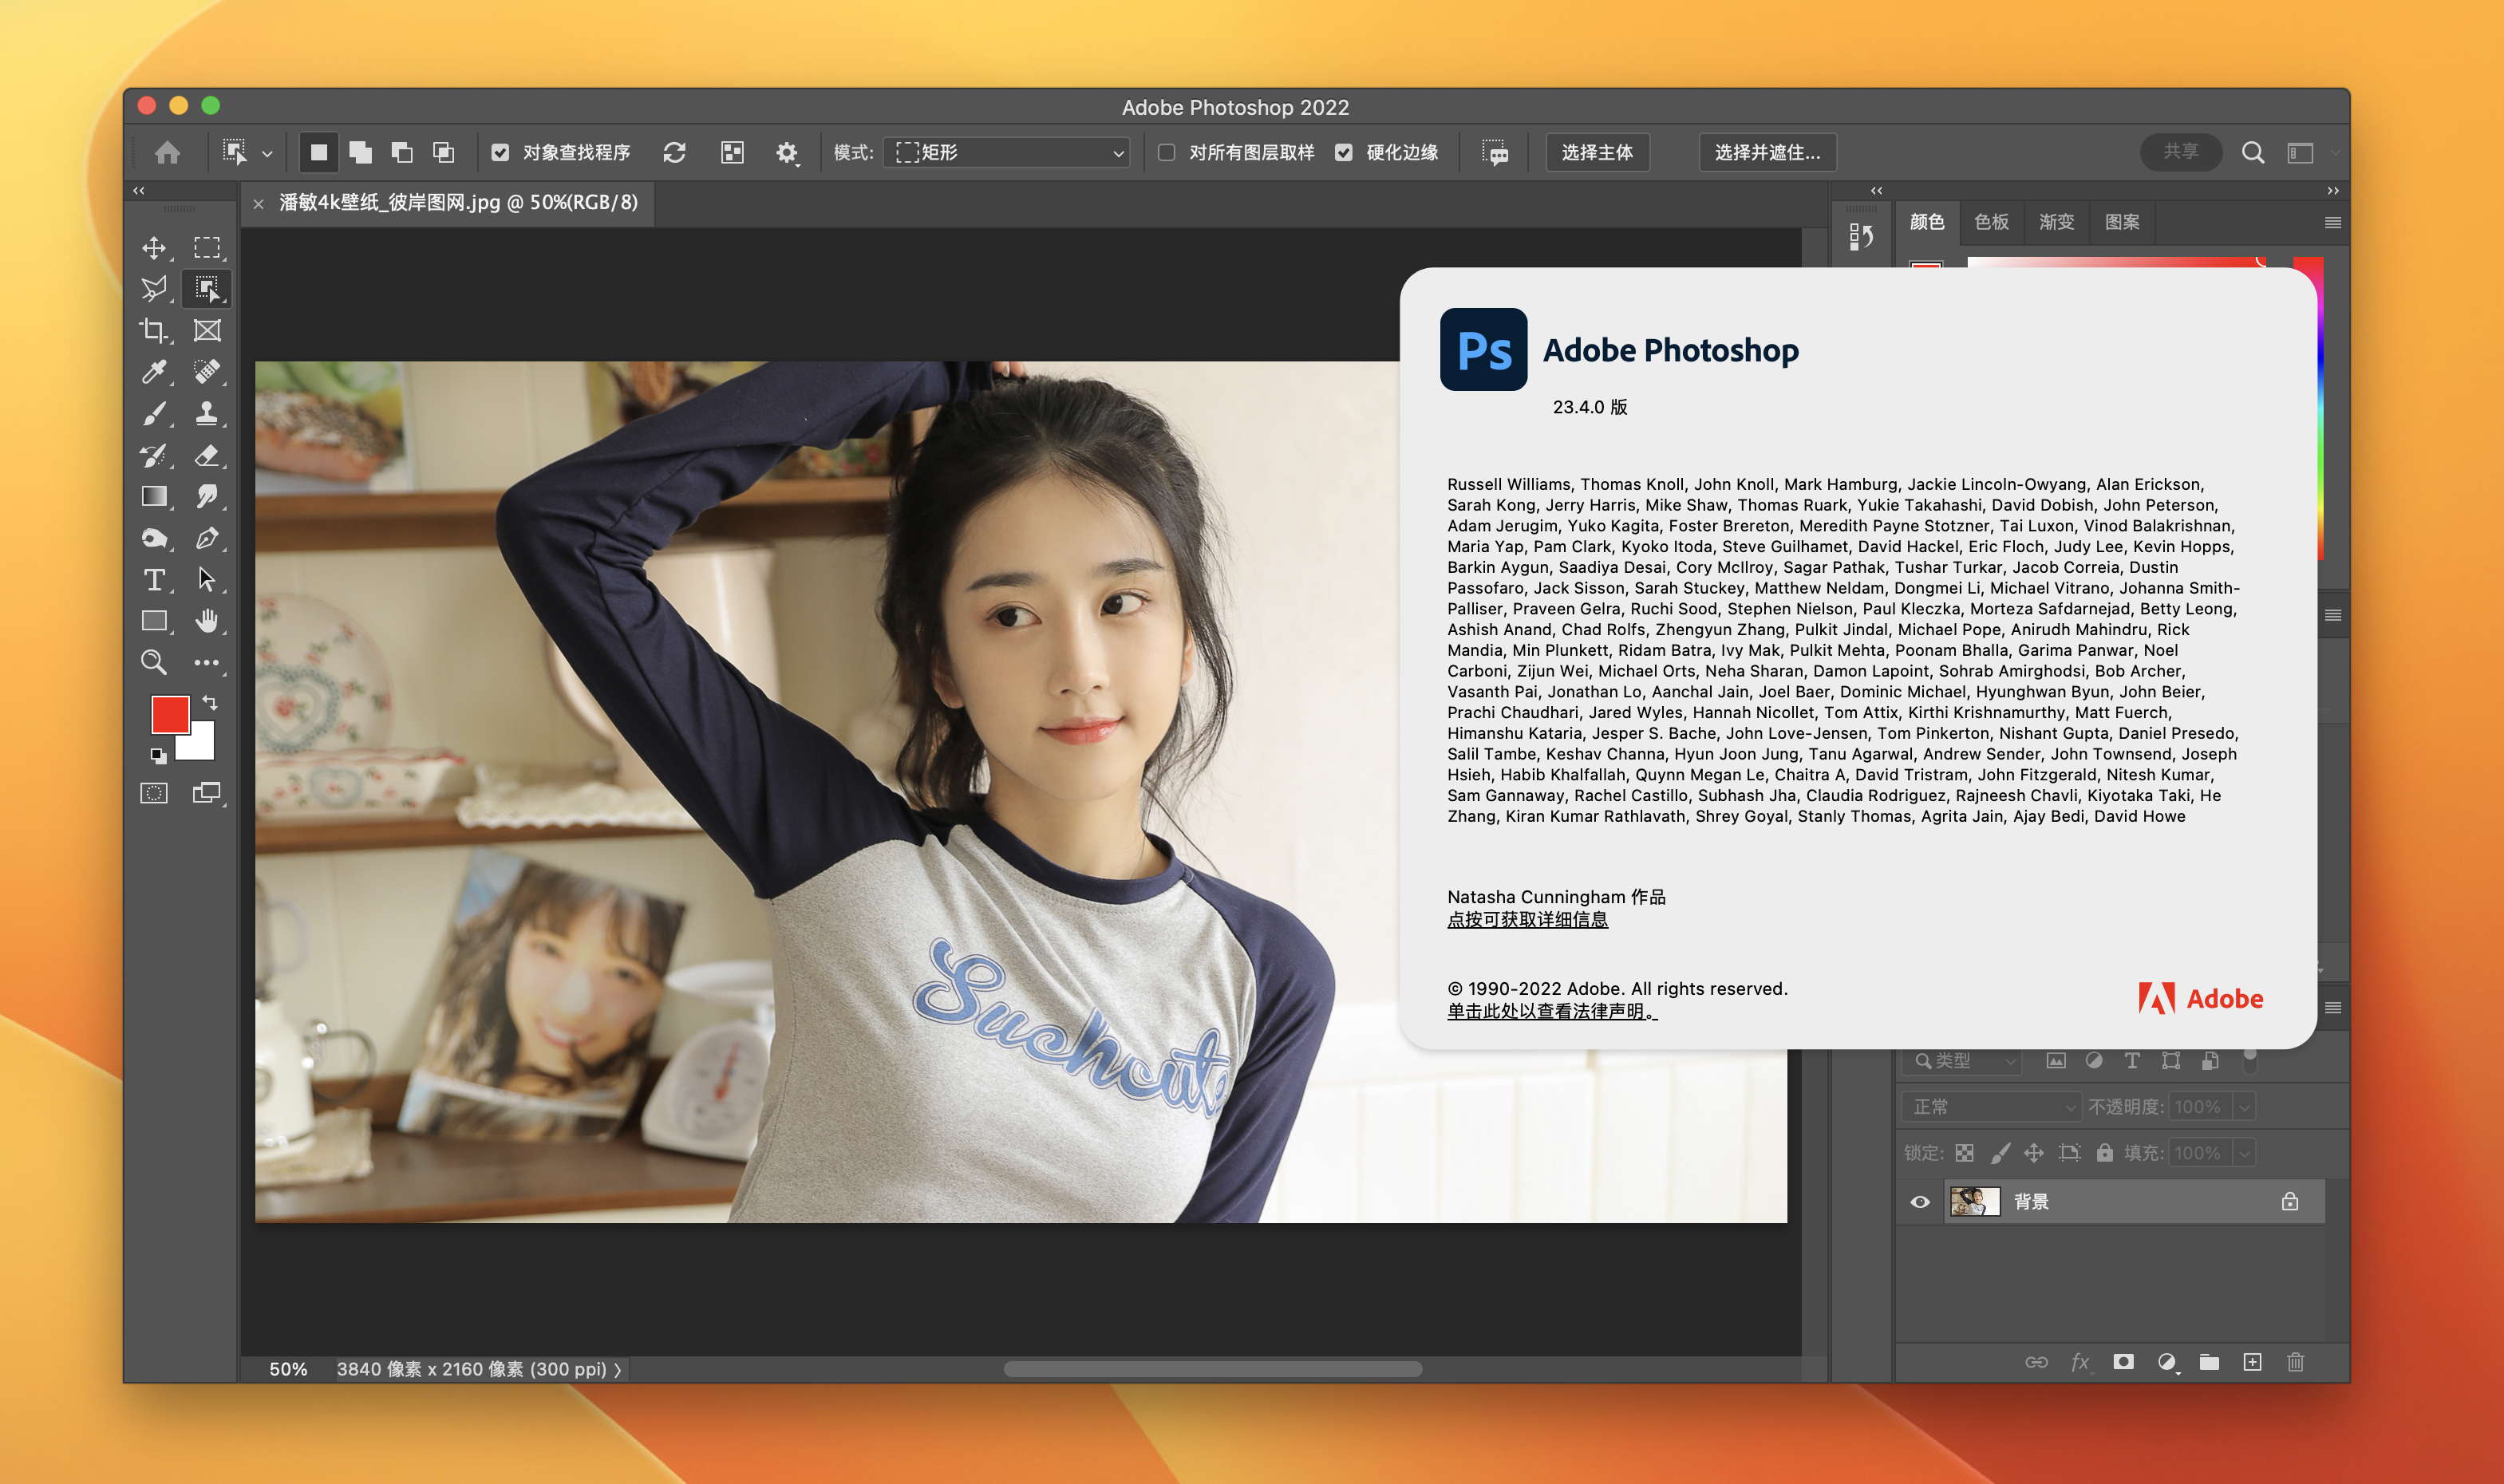This screenshot has height=1484, width=2504.
Task: Select the Clone Stamp tool
Action: tap(207, 413)
